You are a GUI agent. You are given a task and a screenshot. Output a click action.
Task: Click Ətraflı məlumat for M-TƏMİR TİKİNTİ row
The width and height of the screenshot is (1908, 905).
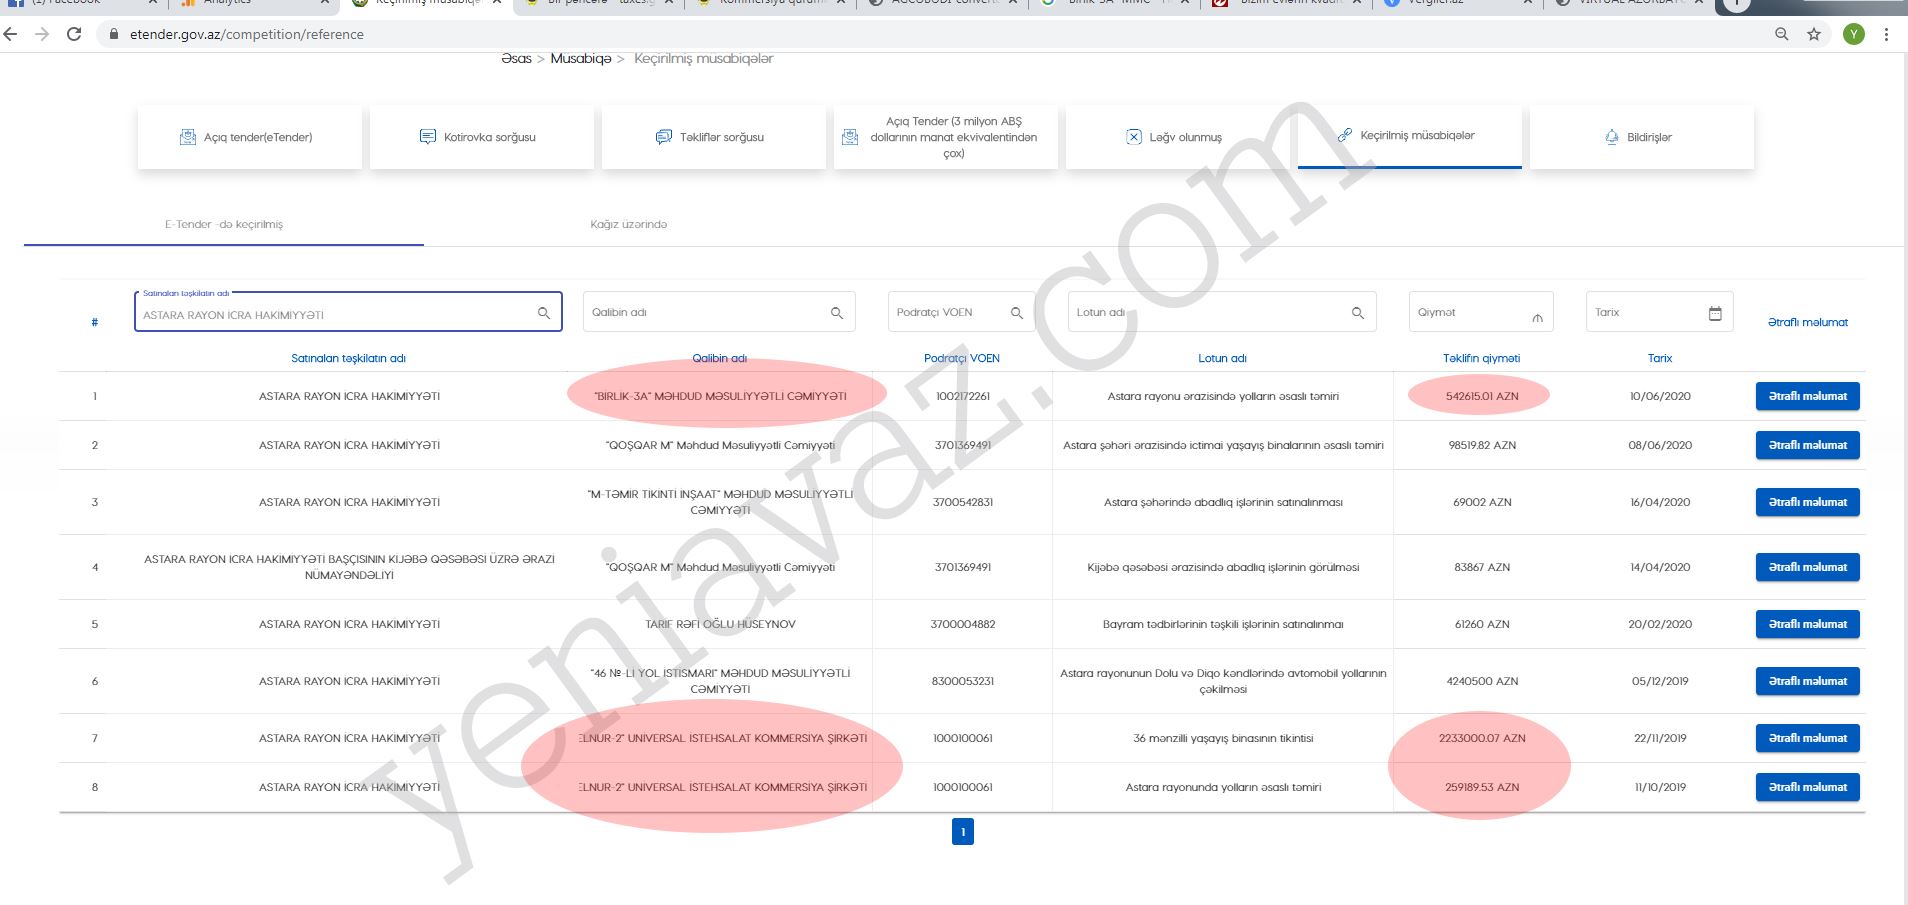click(1808, 502)
